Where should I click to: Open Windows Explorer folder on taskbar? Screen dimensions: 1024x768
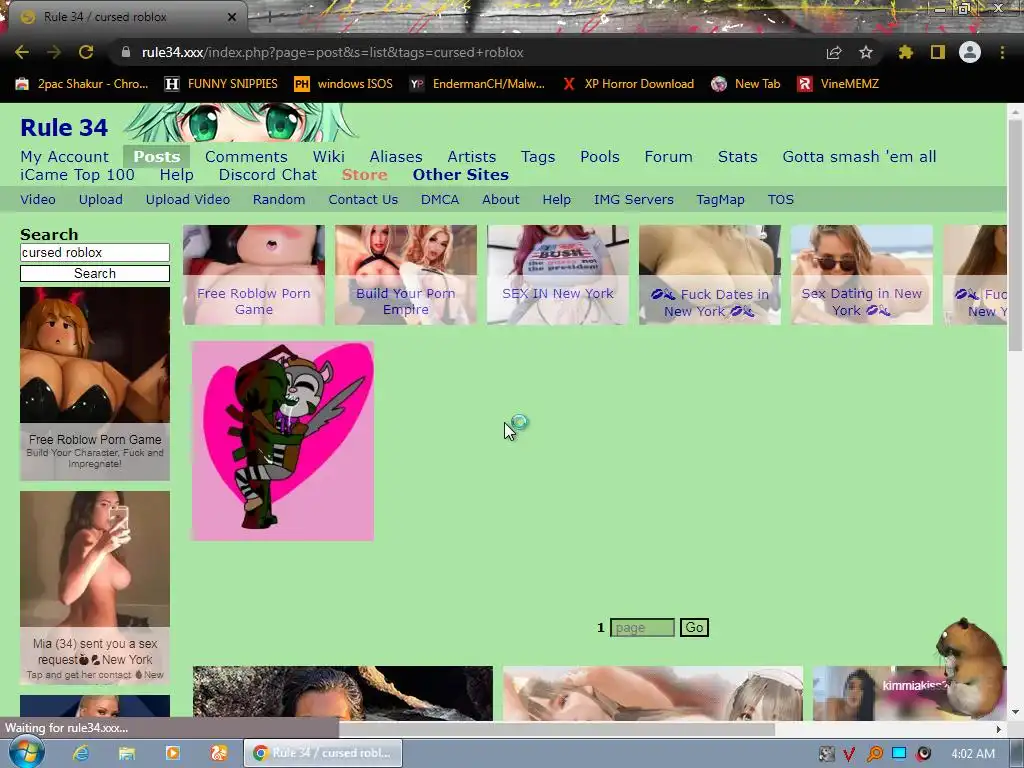(x=127, y=754)
